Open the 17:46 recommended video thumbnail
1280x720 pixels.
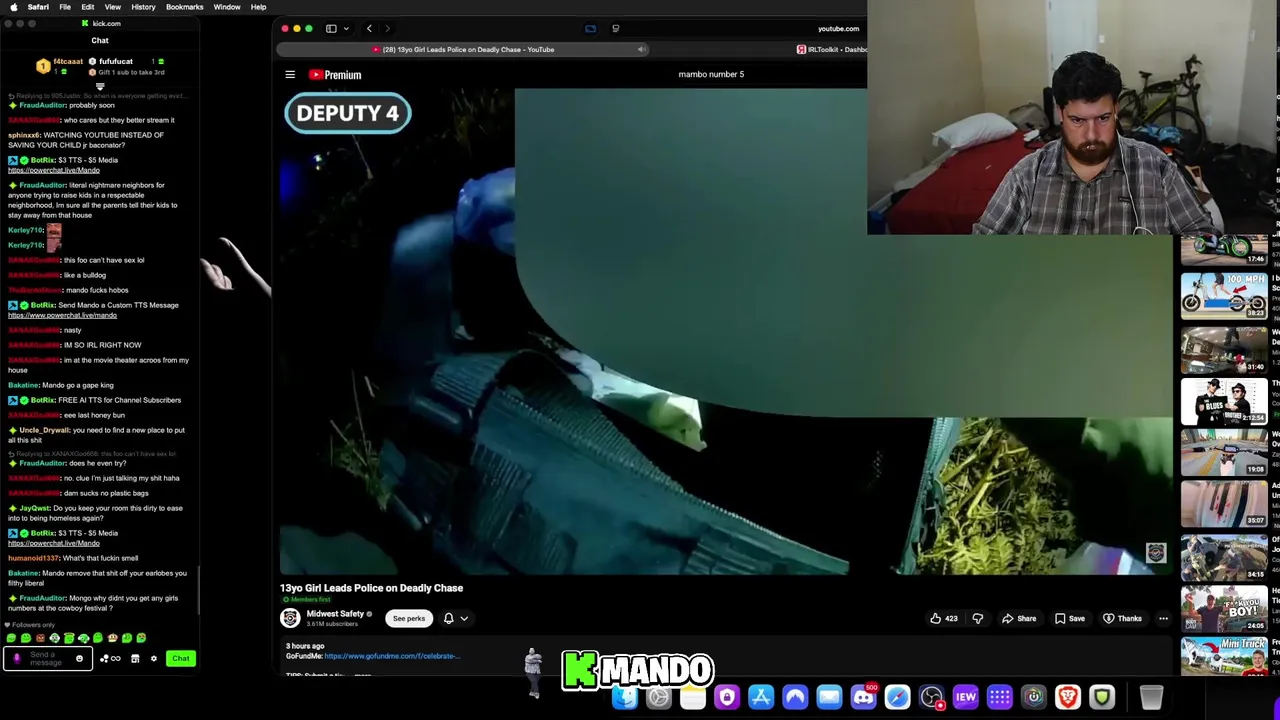(1224, 250)
